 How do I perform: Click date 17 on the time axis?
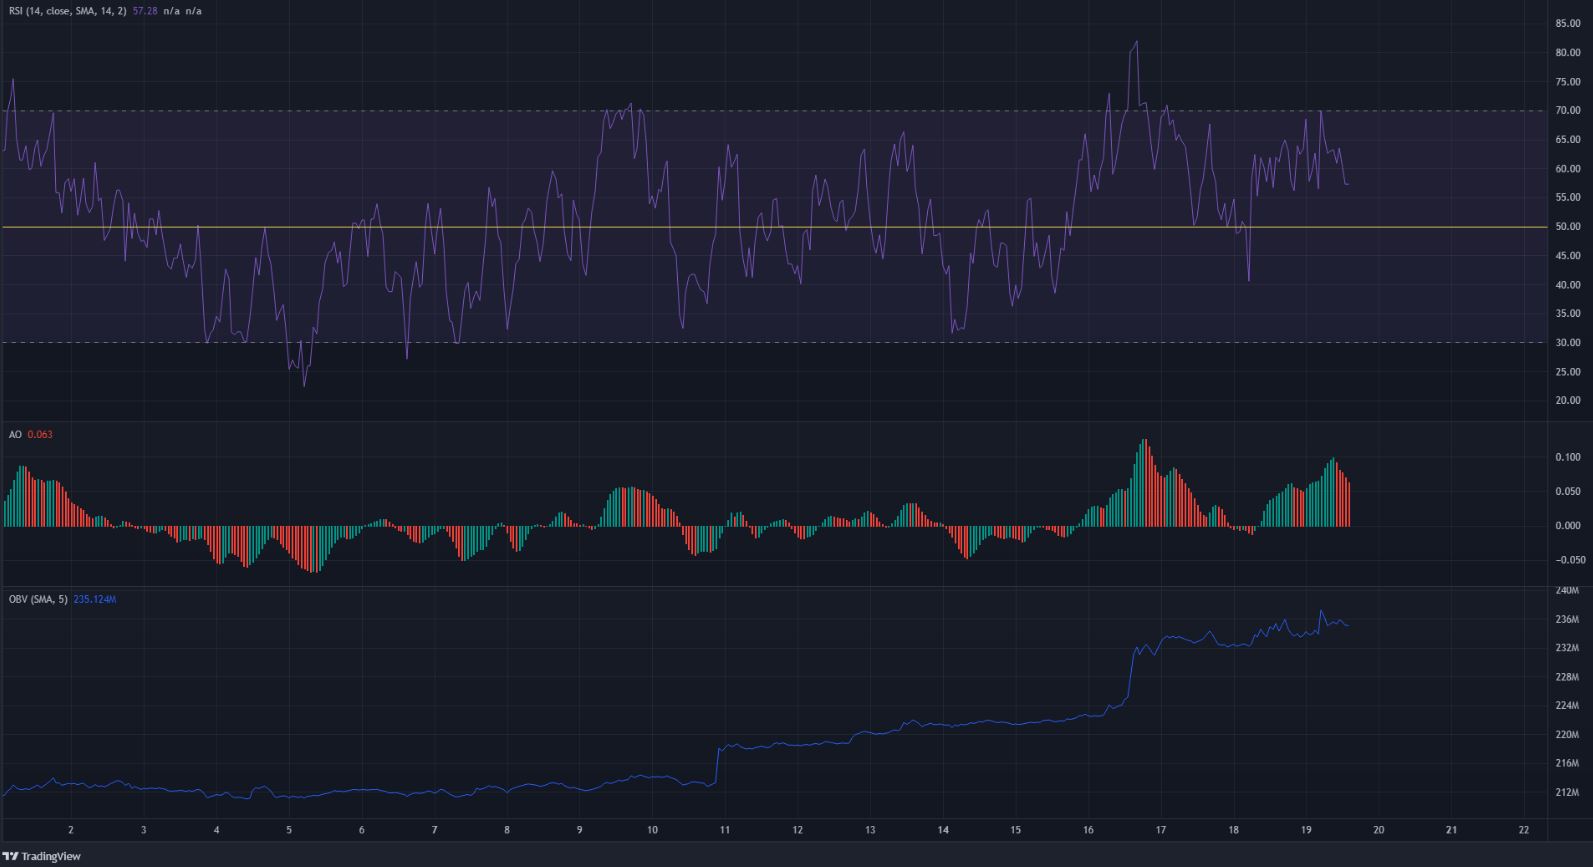1161,830
